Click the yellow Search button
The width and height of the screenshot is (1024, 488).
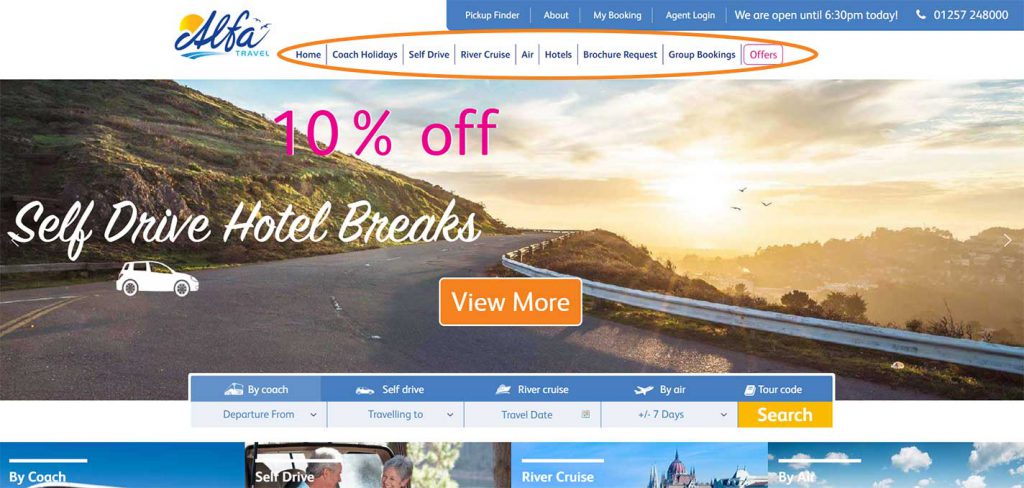(785, 415)
